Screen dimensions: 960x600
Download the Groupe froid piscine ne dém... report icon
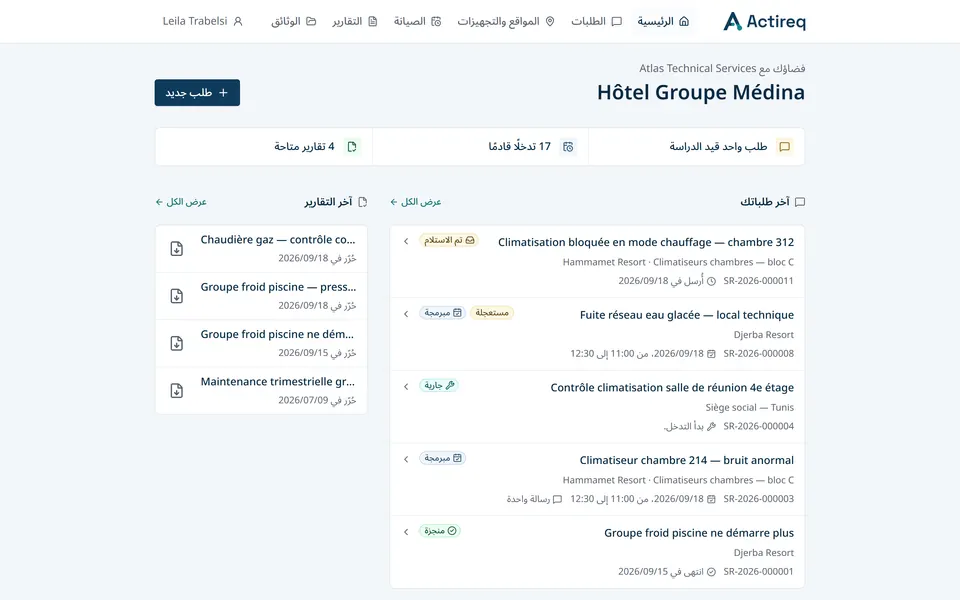coord(176,343)
